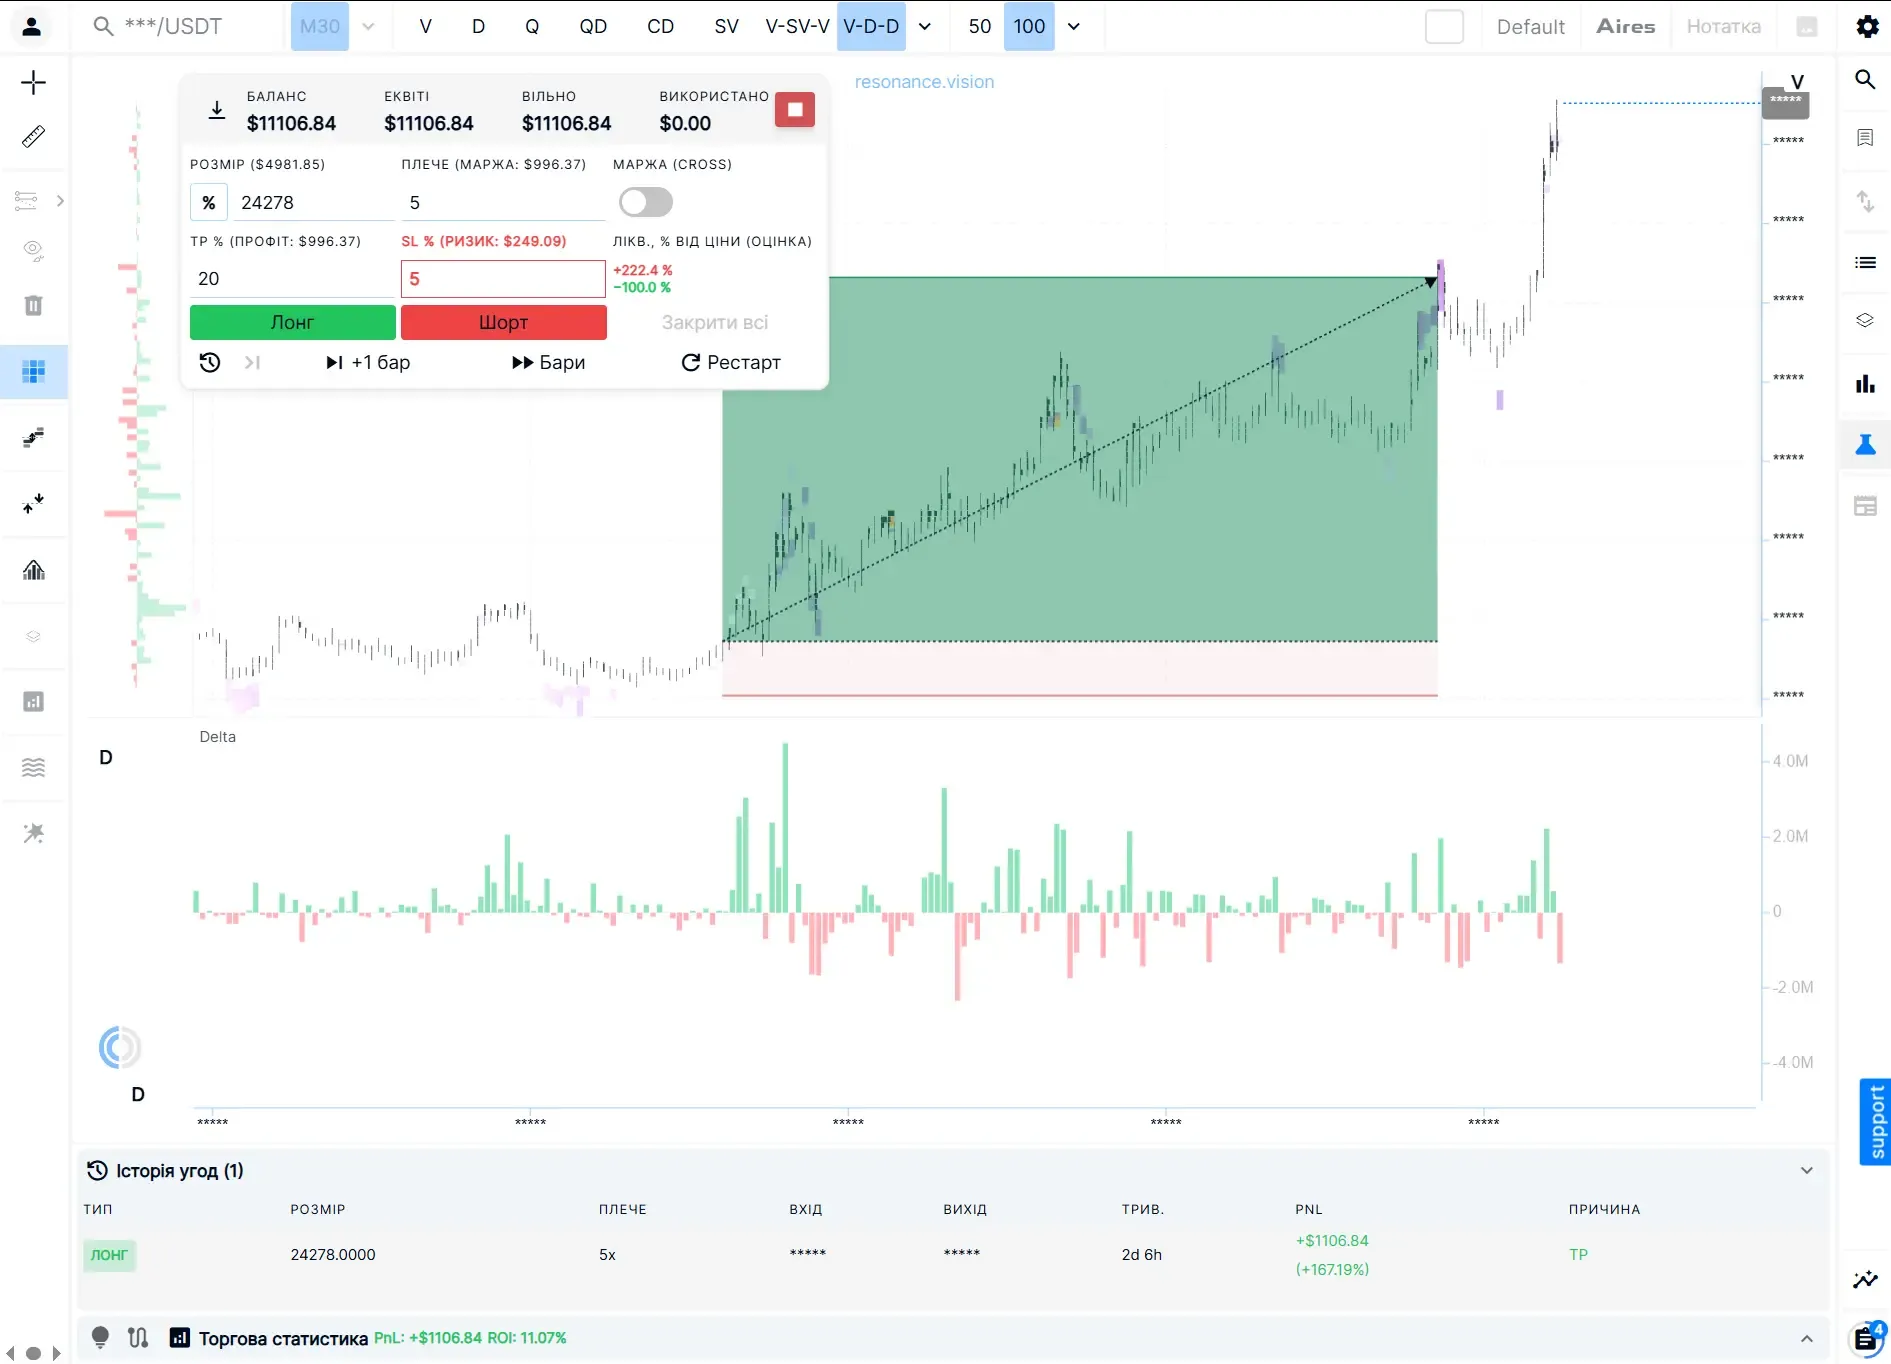Viewport: 1891px width, 1364px height.
Task: Tick the empty checkbox next to Default
Action: [1444, 26]
